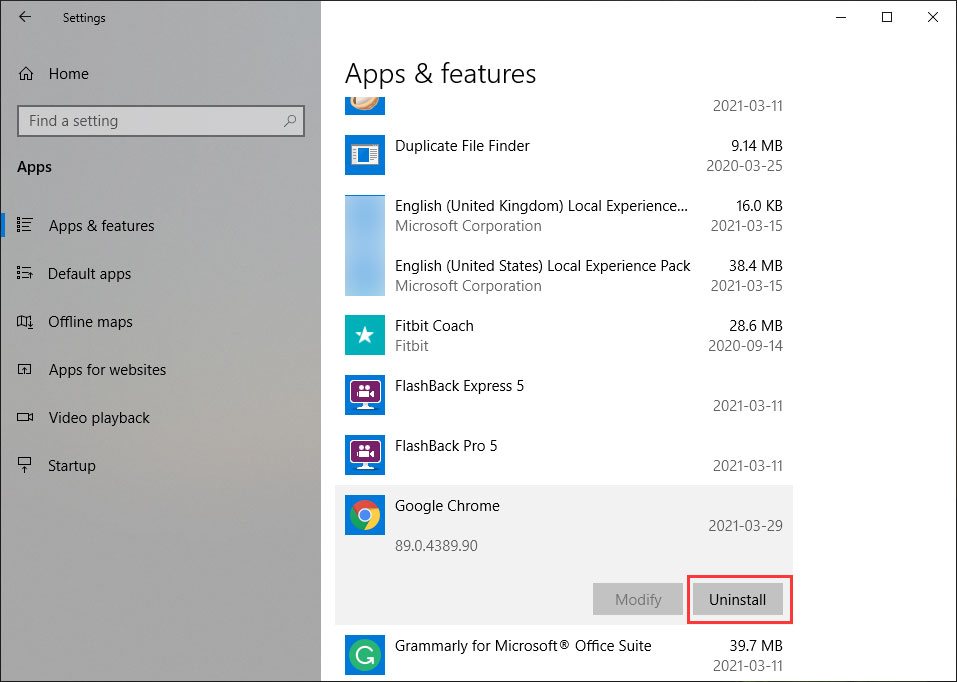Select Duplicate File Finder app name
The height and width of the screenshot is (682, 957).
[x=462, y=146]
